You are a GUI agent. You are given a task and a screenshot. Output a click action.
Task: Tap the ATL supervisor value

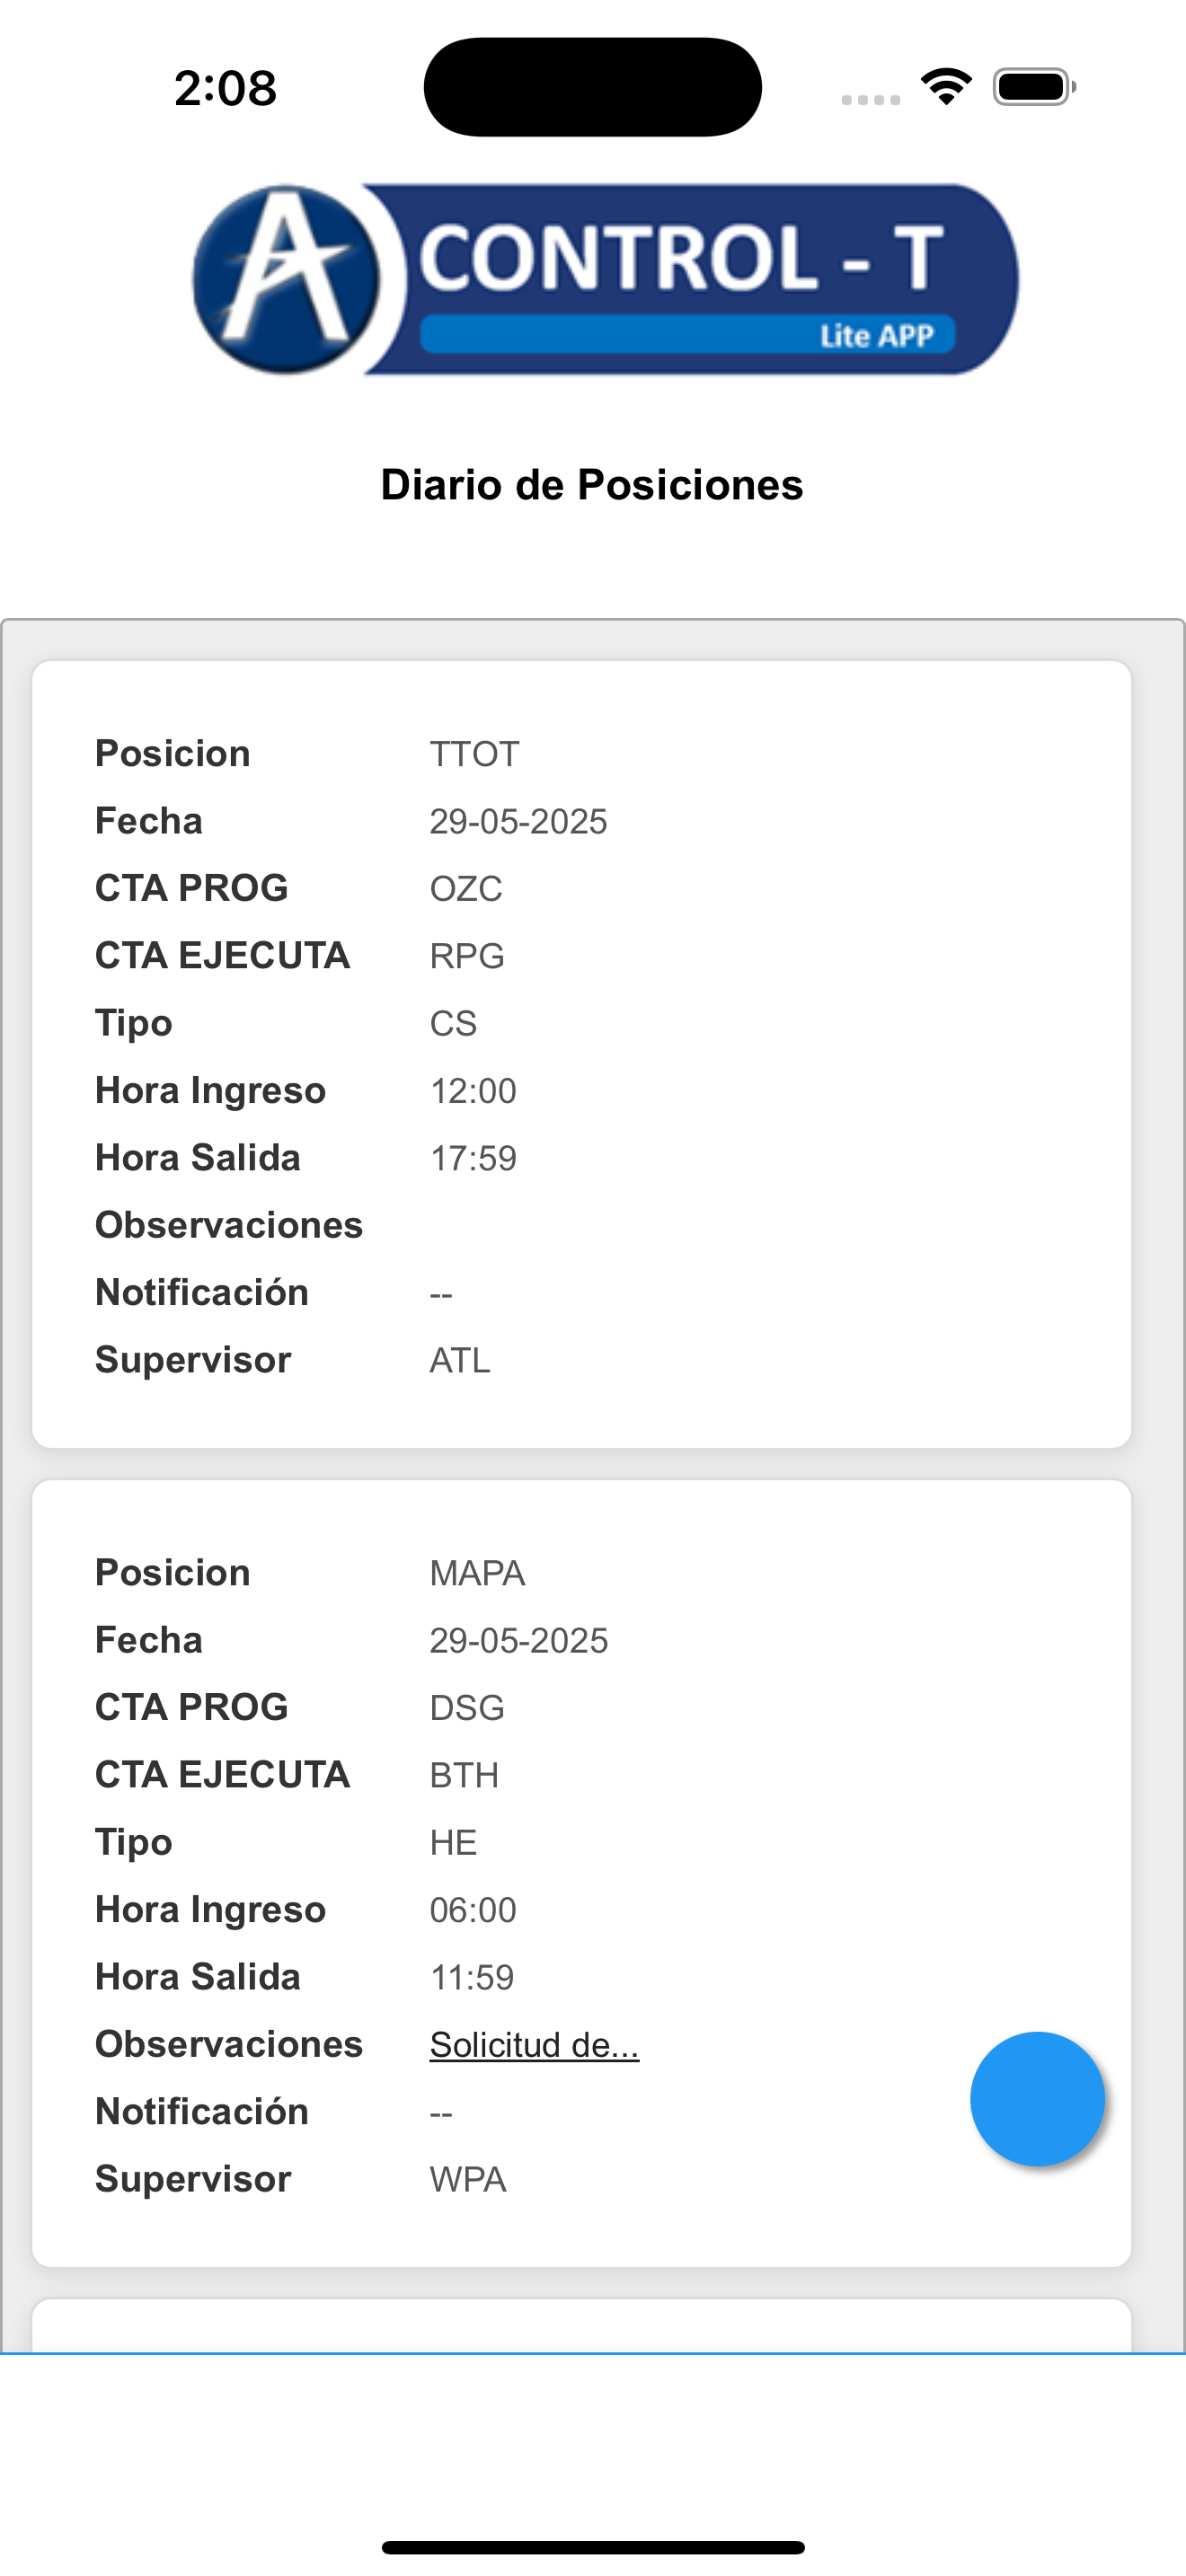coord(460,1360)
